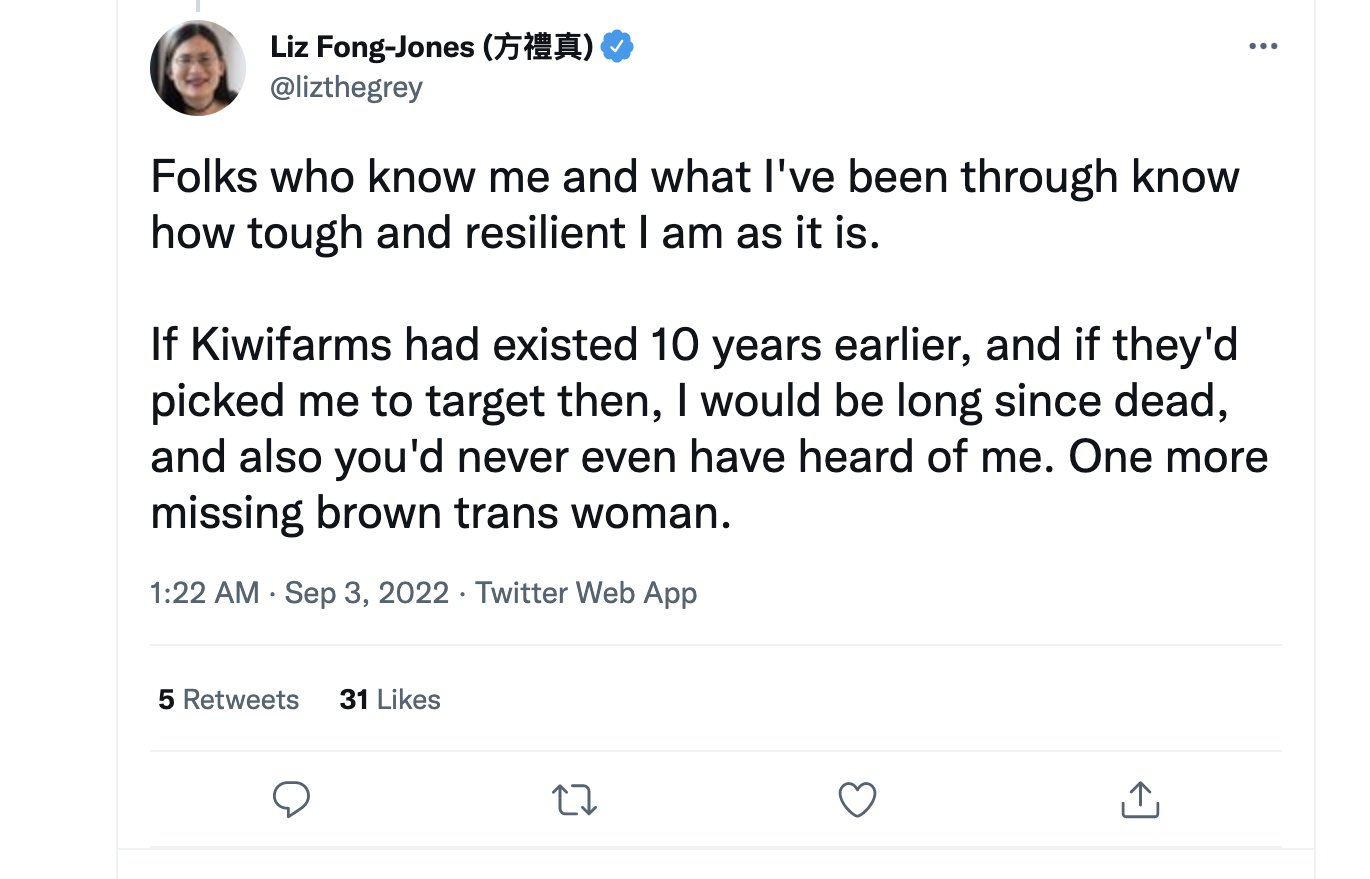Retweet this tweet using the arrows icon
Screen dimensions: 1370x879
pyautogui.click(x=574, y=800)
